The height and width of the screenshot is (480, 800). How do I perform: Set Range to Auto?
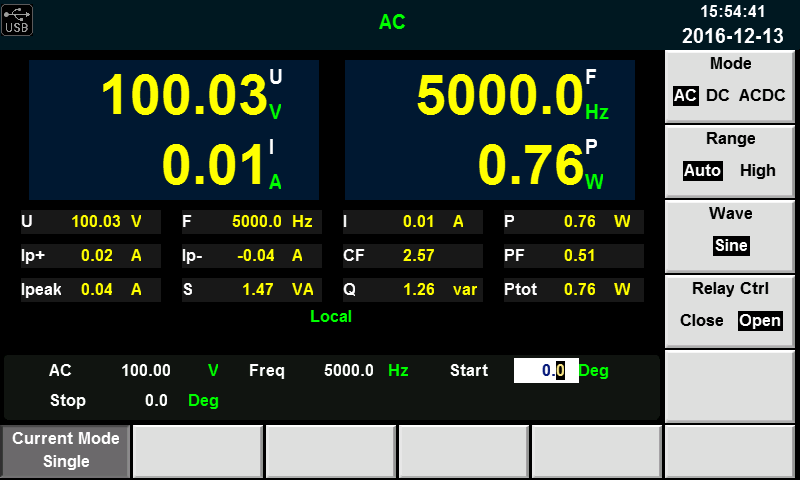[702, 170]
